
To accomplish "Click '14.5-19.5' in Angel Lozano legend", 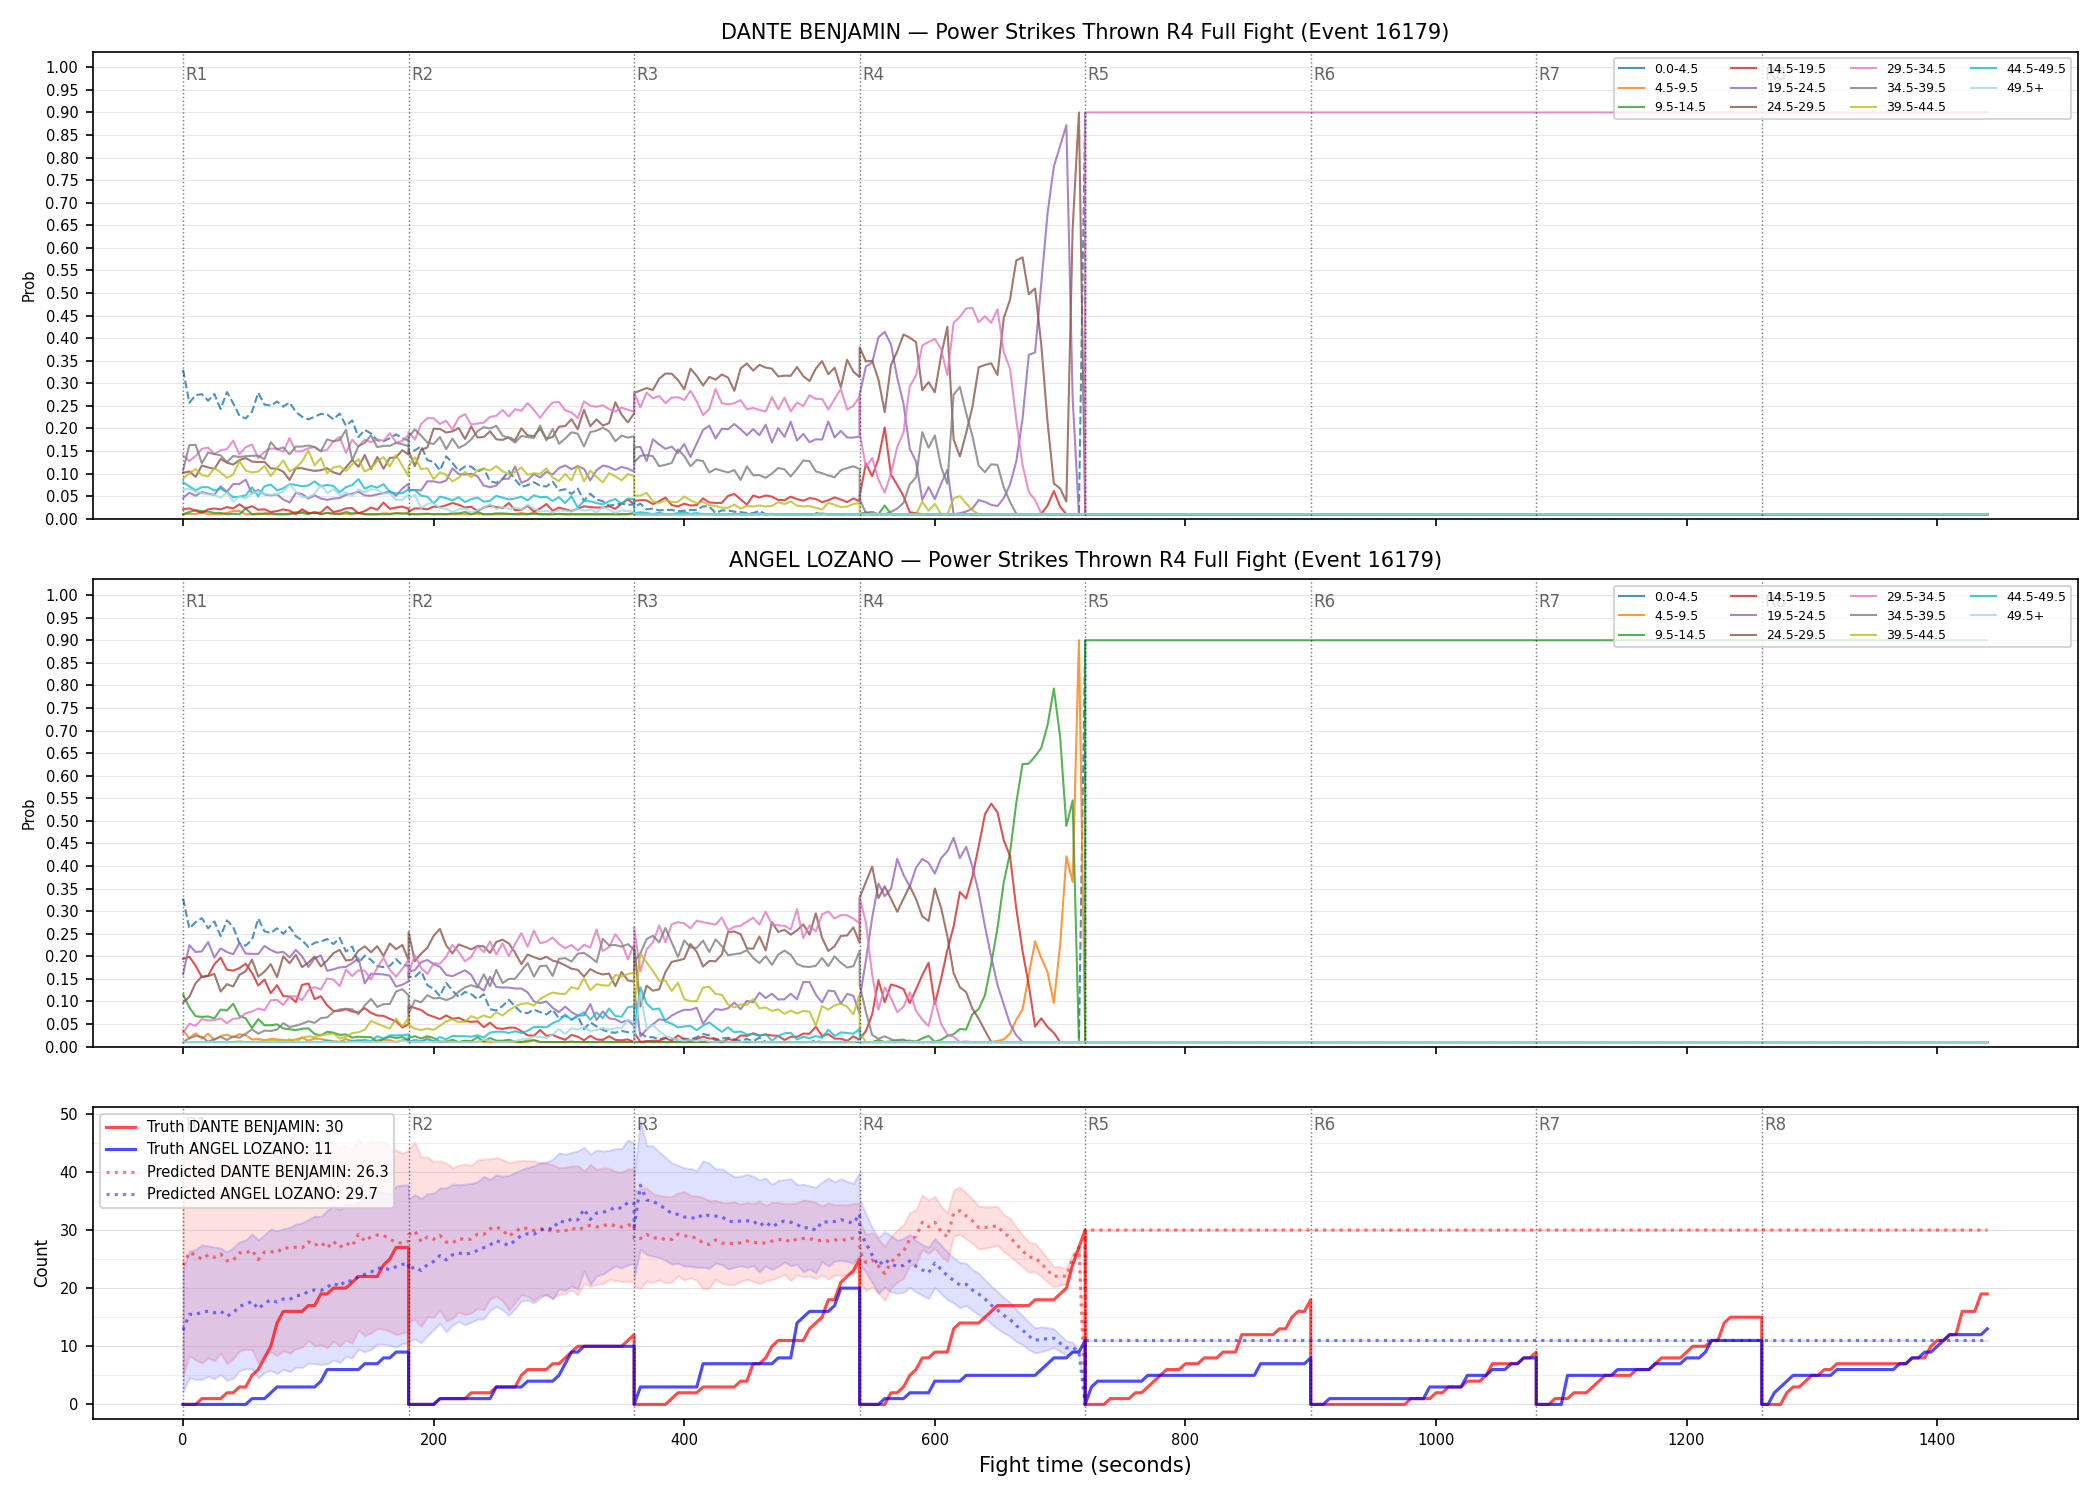I will (1796, 597).
